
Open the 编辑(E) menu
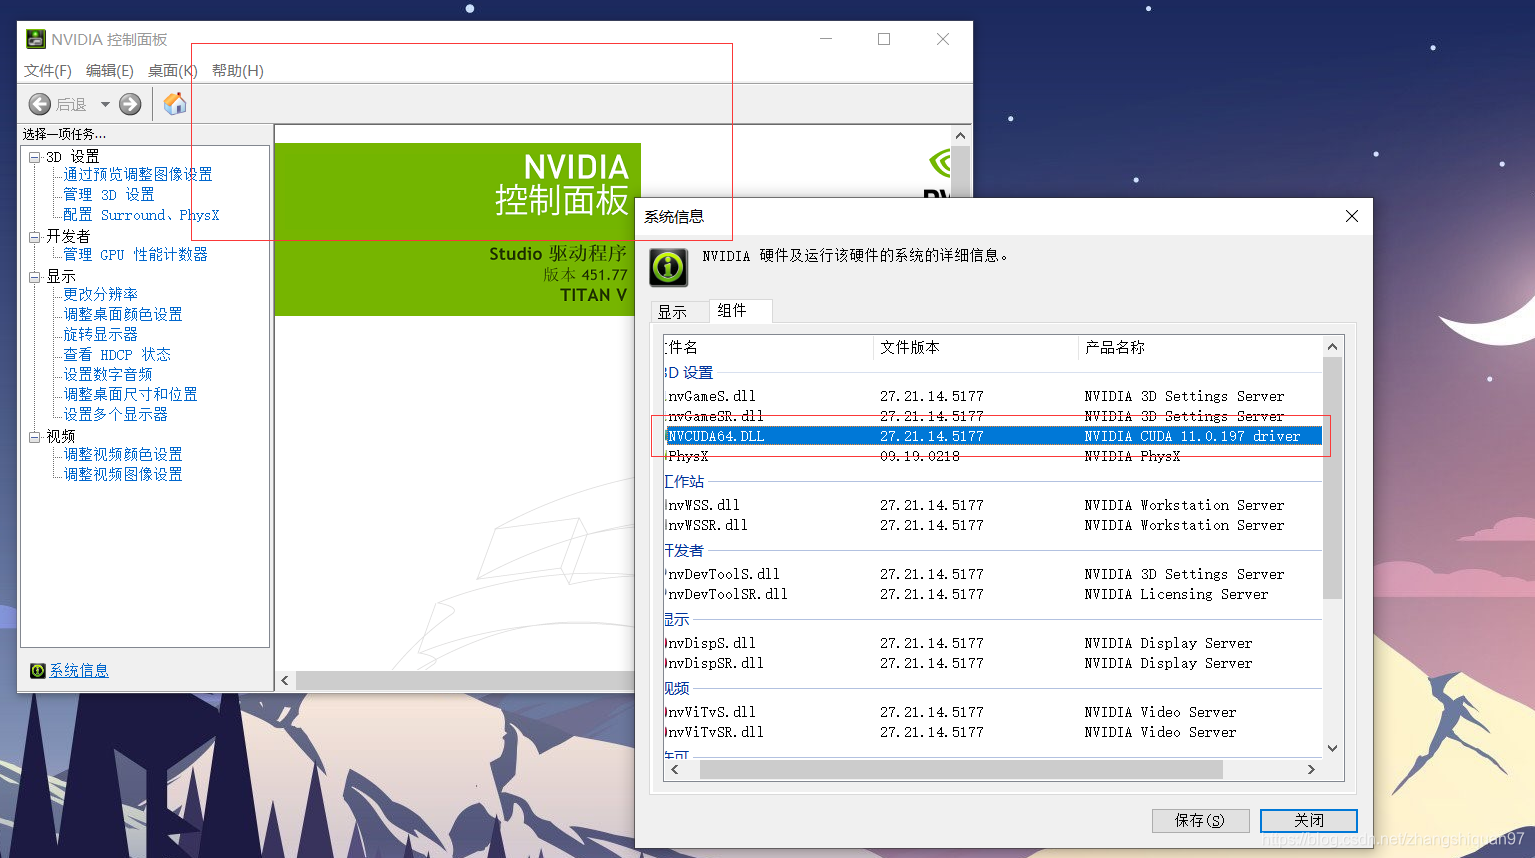[110, 70]
